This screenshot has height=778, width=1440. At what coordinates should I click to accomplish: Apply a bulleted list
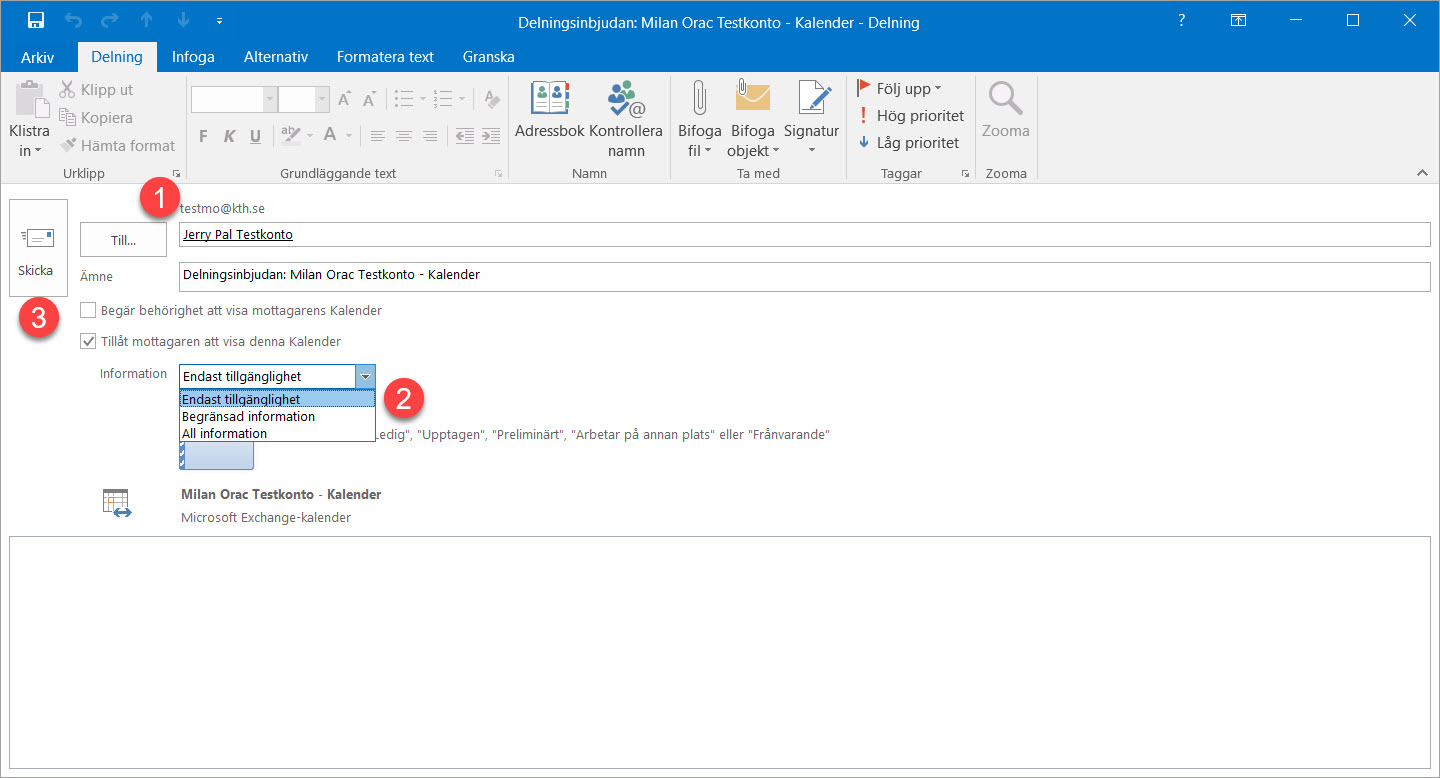tap(404, 99)
